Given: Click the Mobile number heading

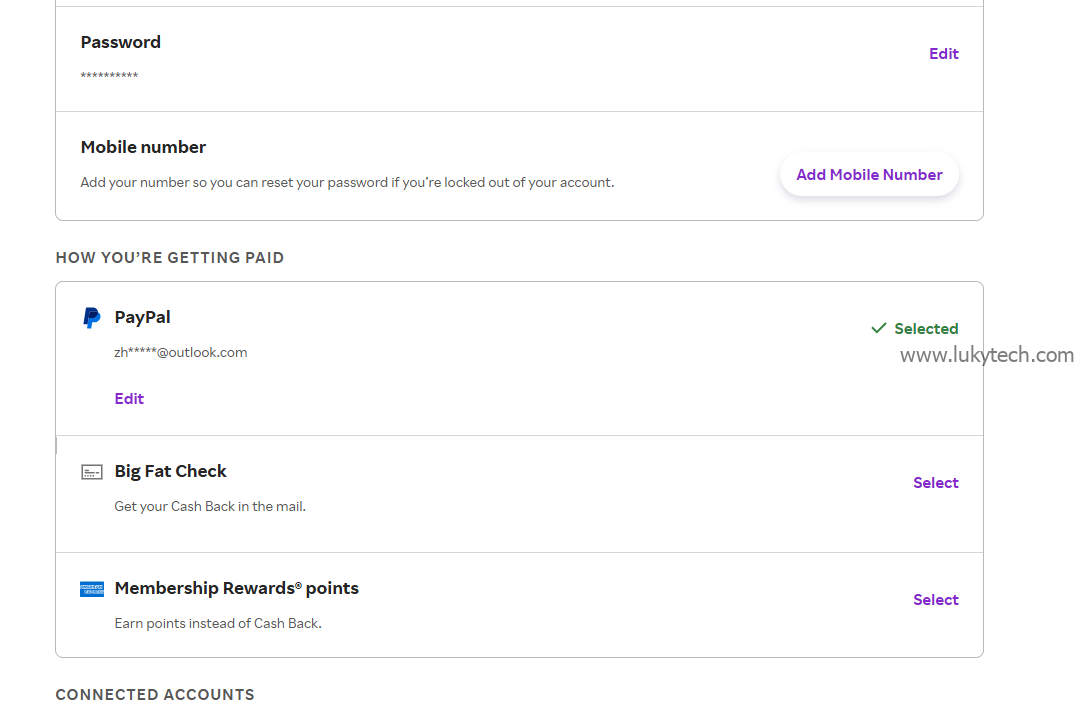Looking at the screenshot, I should pos(143,147).
